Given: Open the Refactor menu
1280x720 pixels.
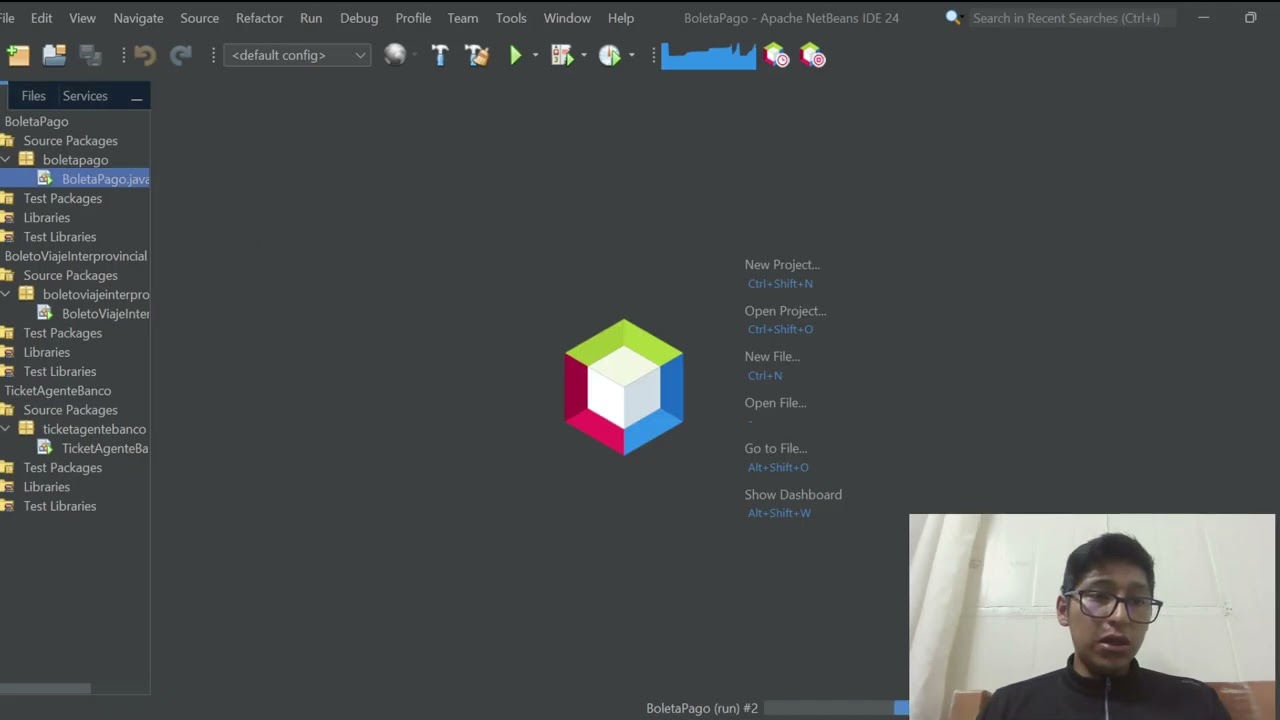Looking at the screenshot, I should click(x=259, y=18).
